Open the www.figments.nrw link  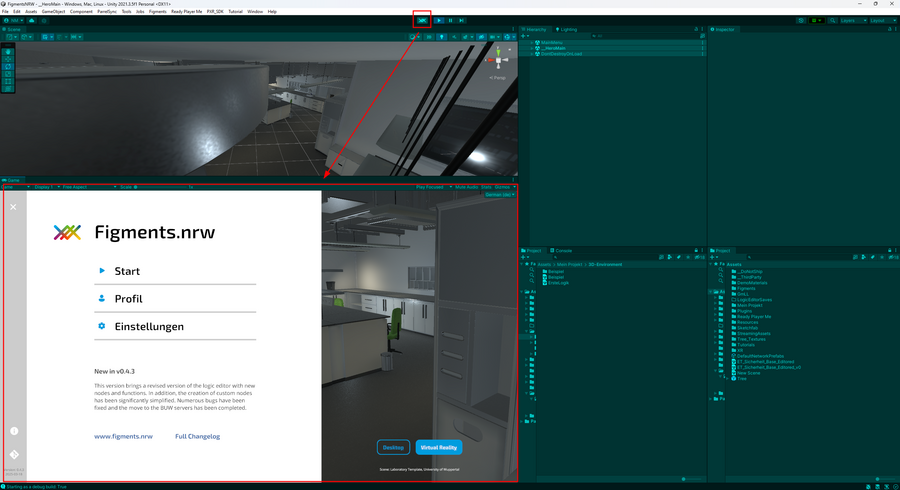123,436
